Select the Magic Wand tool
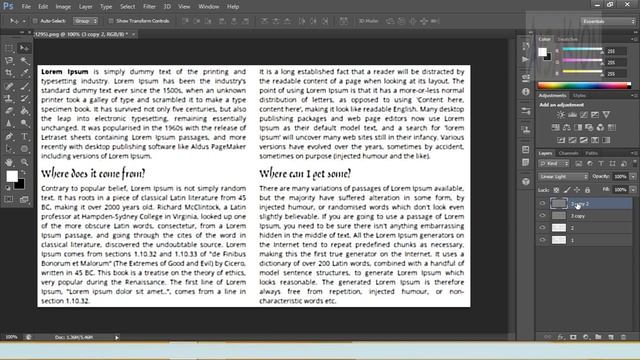Image resolution: width=640 pixels, height=360 pixels. click(x=24, y=61)
